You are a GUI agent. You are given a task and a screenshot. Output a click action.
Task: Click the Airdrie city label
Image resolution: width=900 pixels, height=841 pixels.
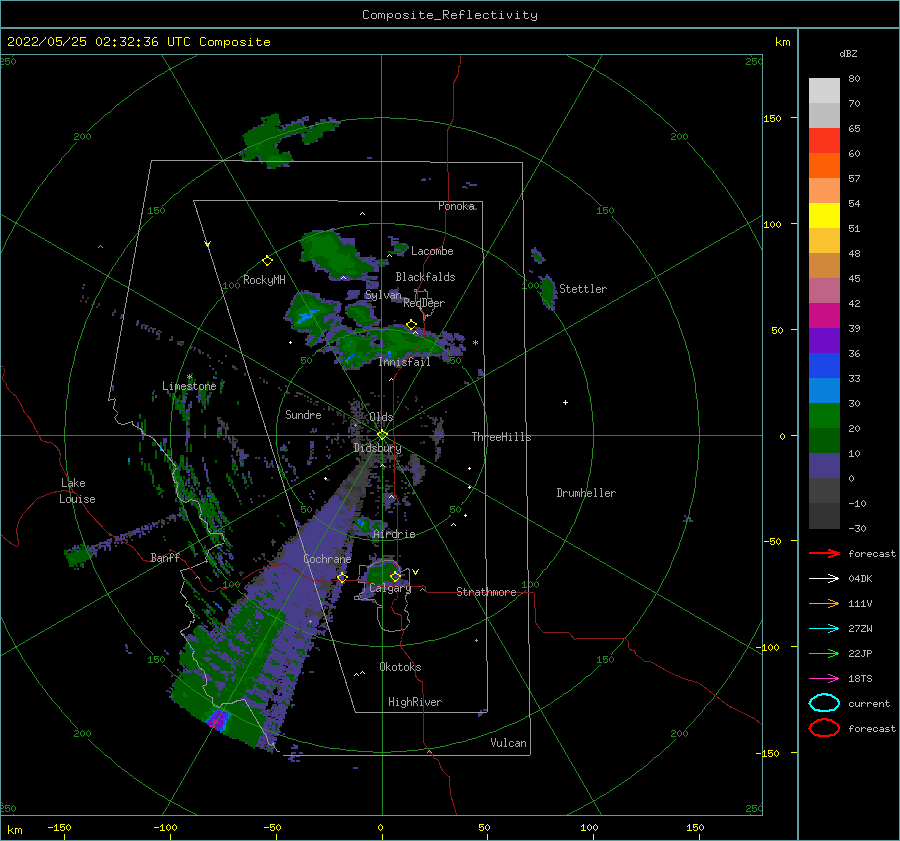394,534
